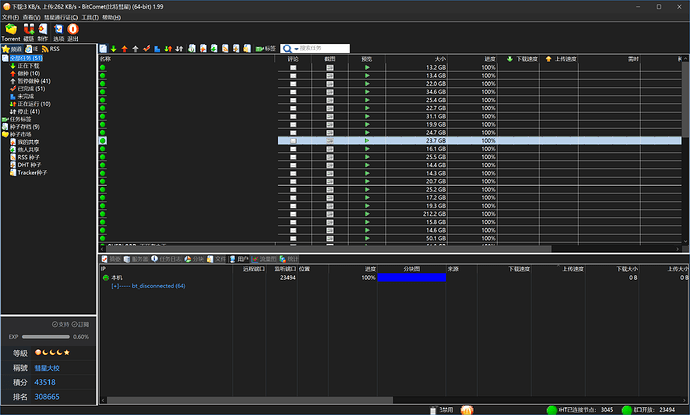The image size is (690, 415).
Task: Click the tags (标签) button in filter toolbar
Action: (x=265, y=48)
